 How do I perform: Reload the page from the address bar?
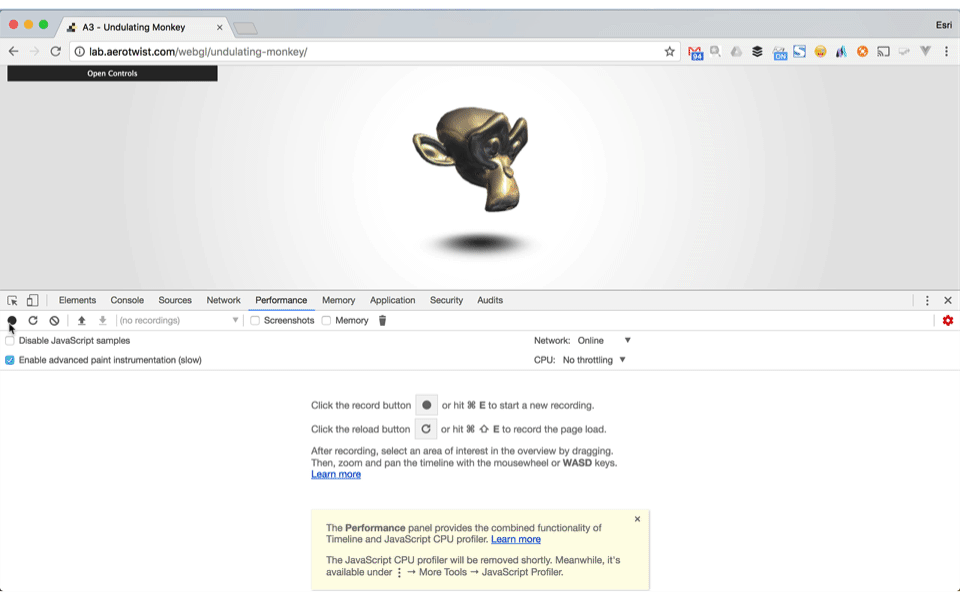pos(56,51)
